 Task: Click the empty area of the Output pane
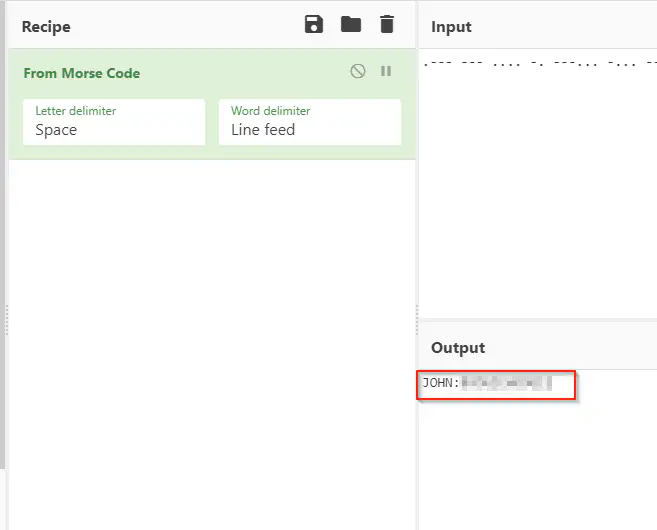click(x=538, y=460)
